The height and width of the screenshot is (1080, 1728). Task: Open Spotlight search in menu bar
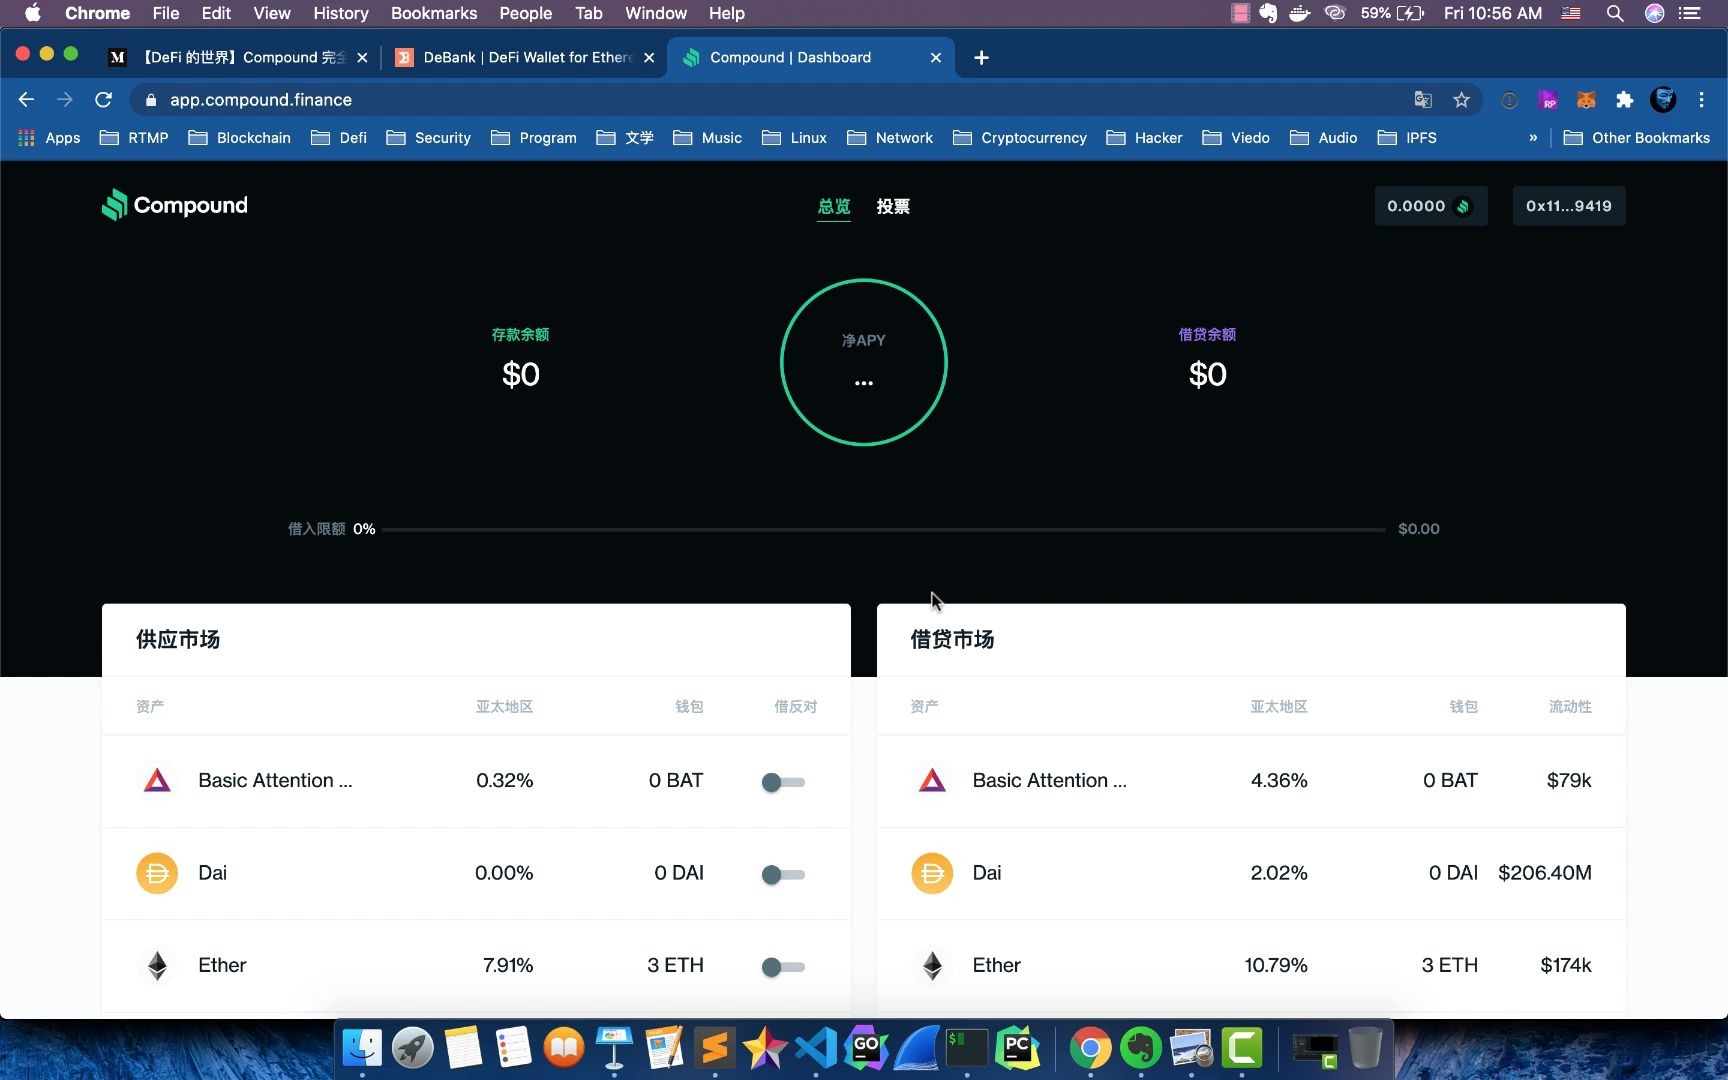tap(1614, 13)
